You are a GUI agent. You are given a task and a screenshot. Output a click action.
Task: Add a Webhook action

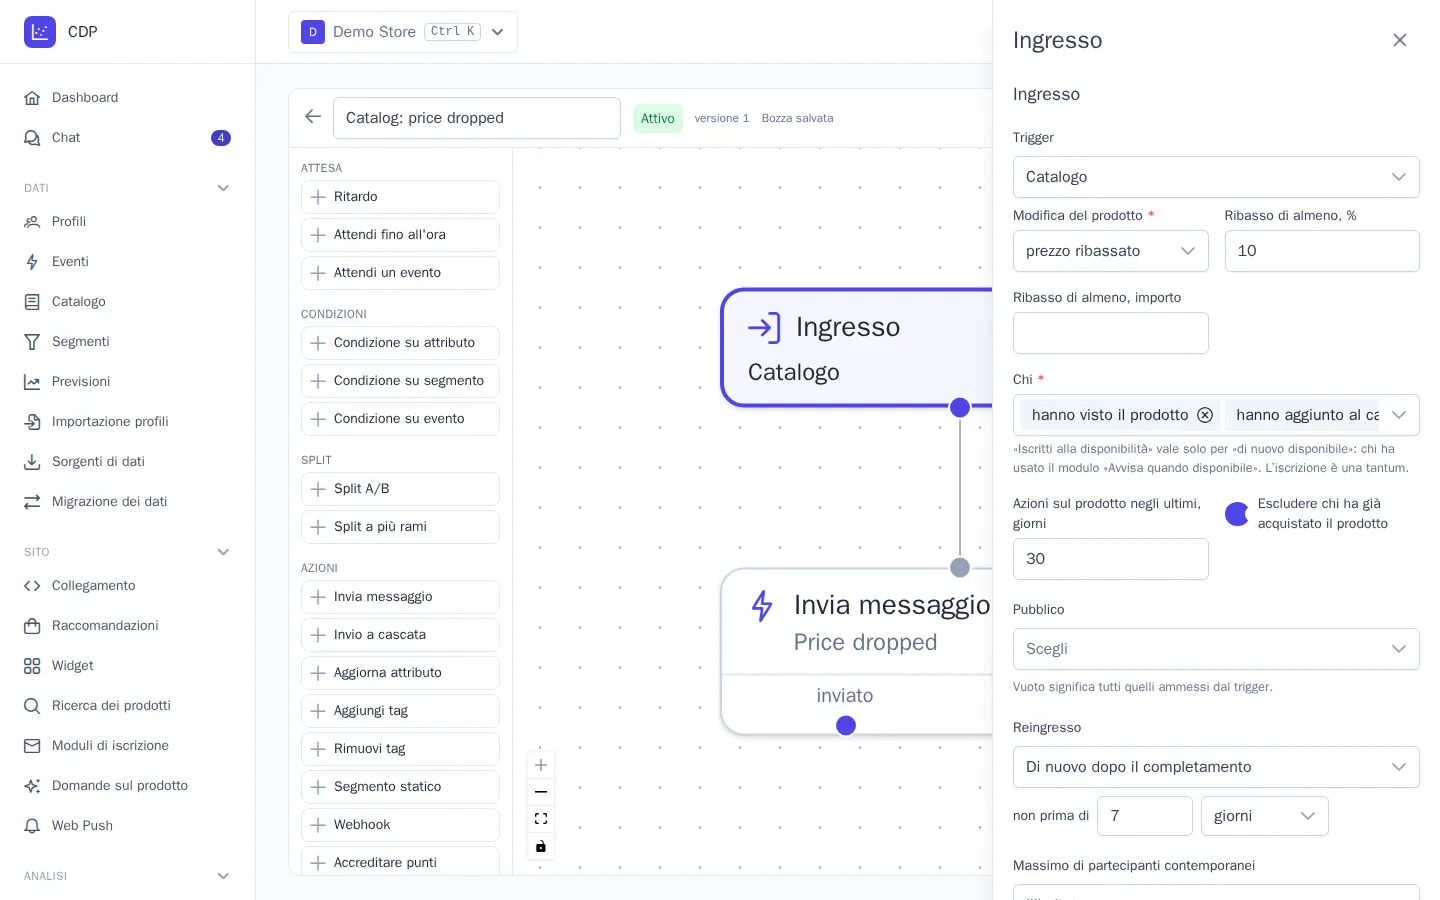[x=400, y=825]
